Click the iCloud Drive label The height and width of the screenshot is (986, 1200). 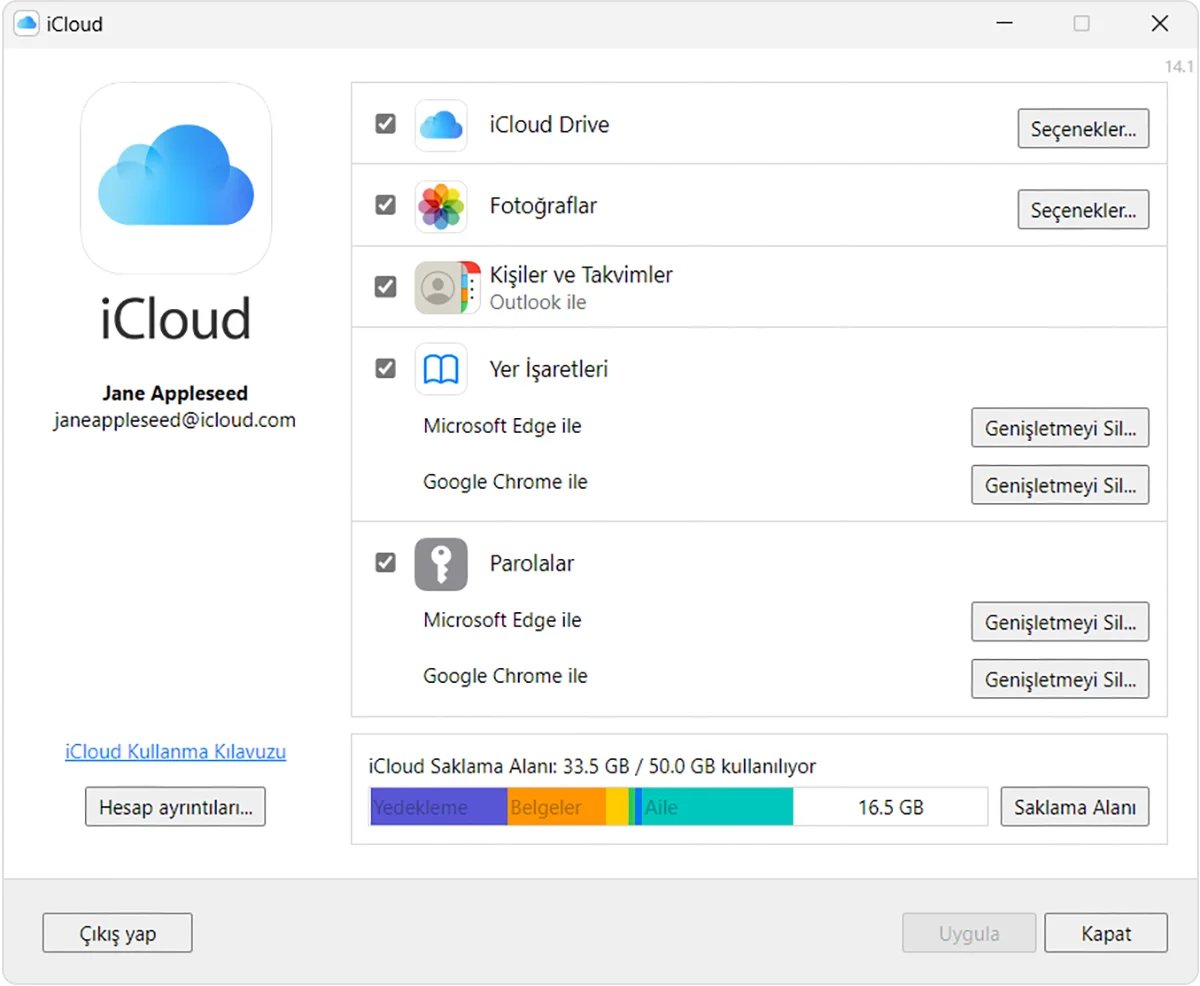point(549,125)
